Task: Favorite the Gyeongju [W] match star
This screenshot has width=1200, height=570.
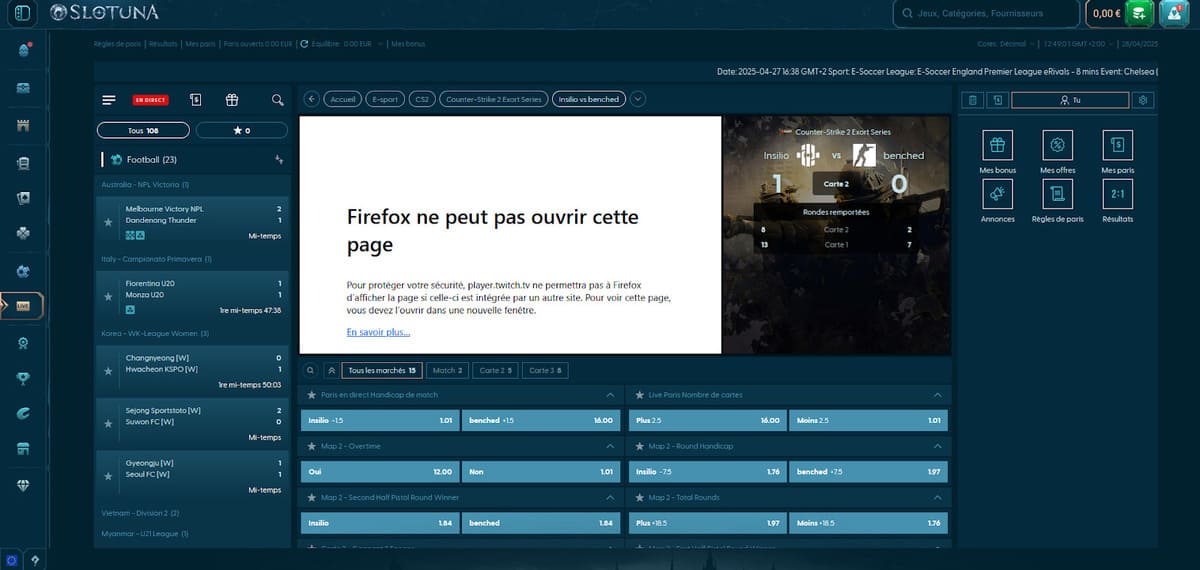Action: tap(108, 474)
